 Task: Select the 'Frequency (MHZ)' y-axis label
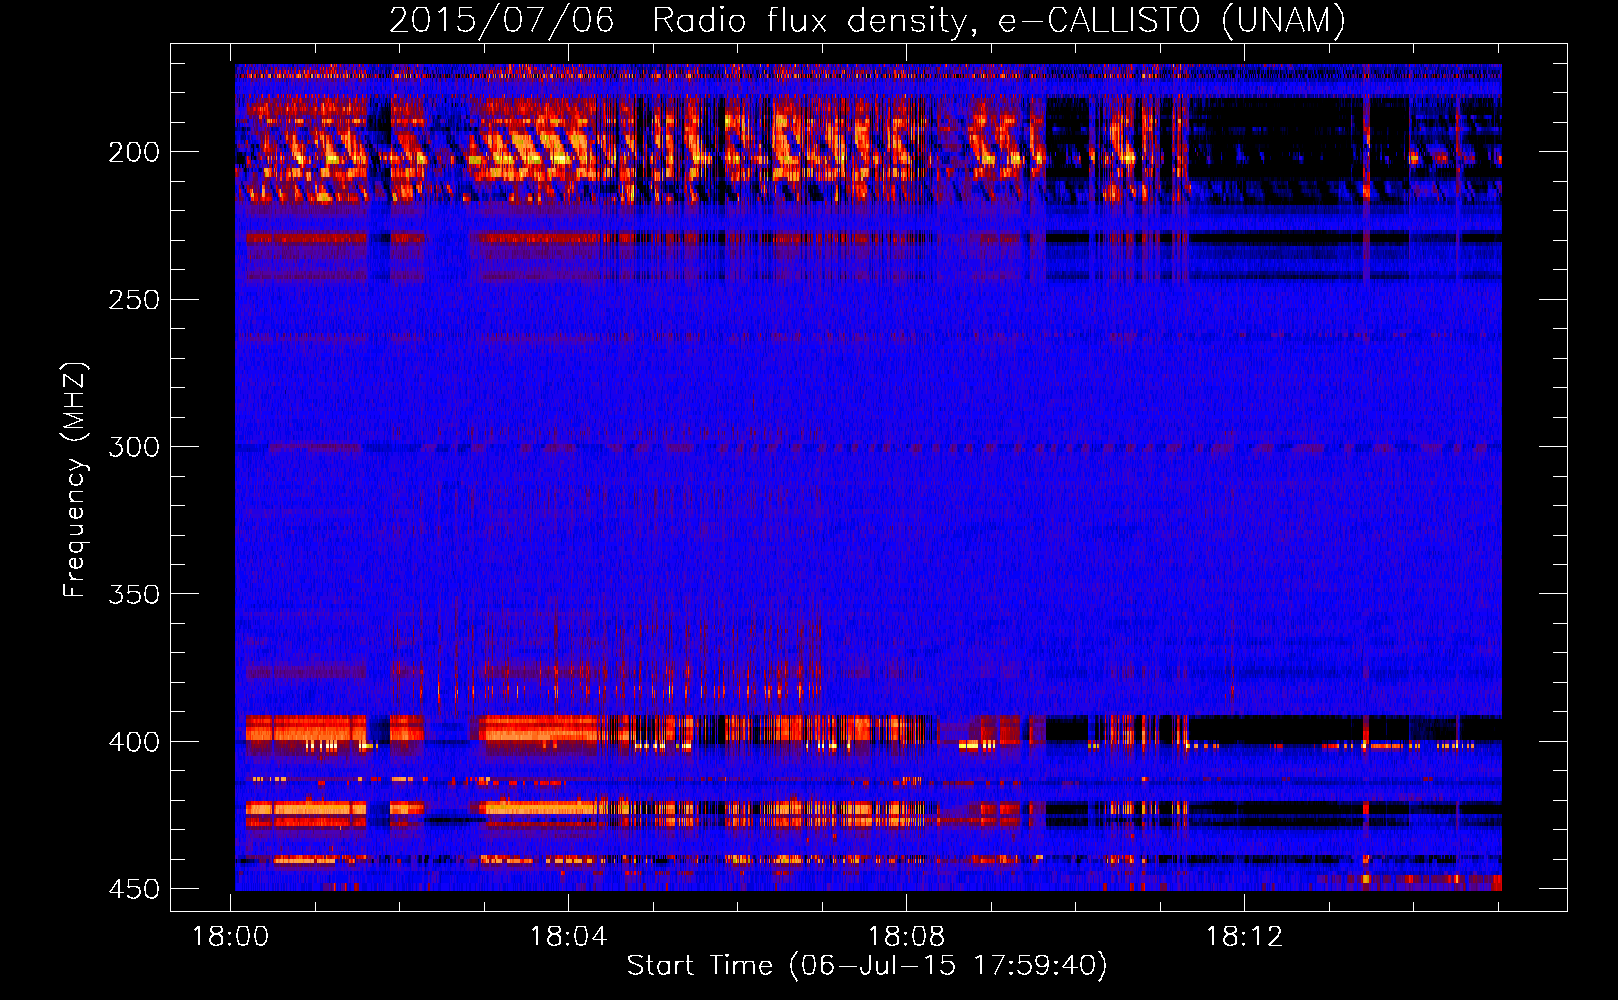74,480
